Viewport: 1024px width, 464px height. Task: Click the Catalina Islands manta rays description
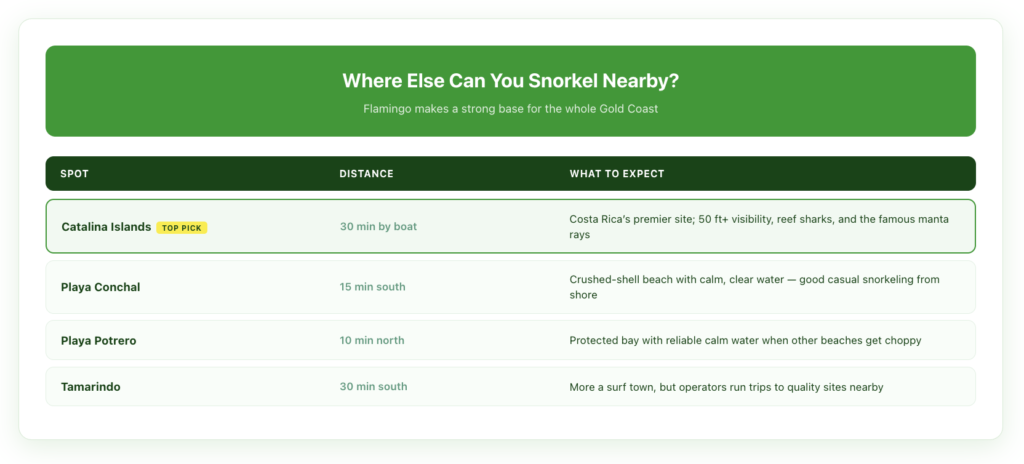tap(759, 227)
